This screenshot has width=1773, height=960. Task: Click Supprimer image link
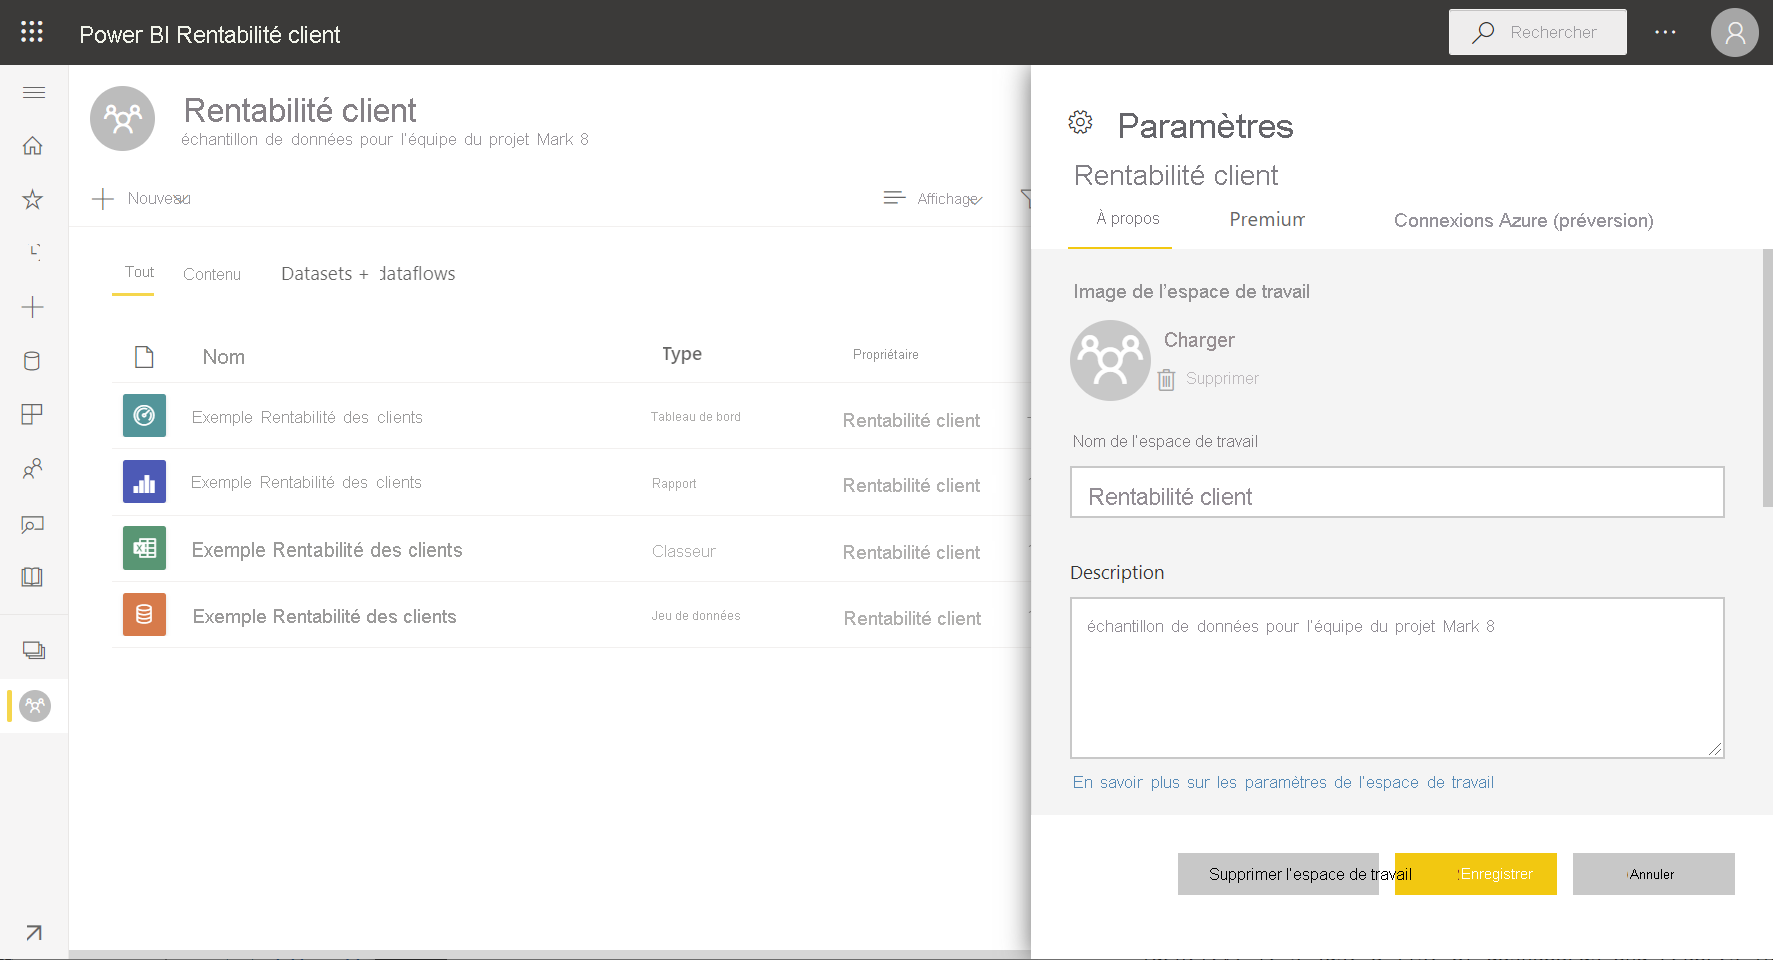[1222, 379]
